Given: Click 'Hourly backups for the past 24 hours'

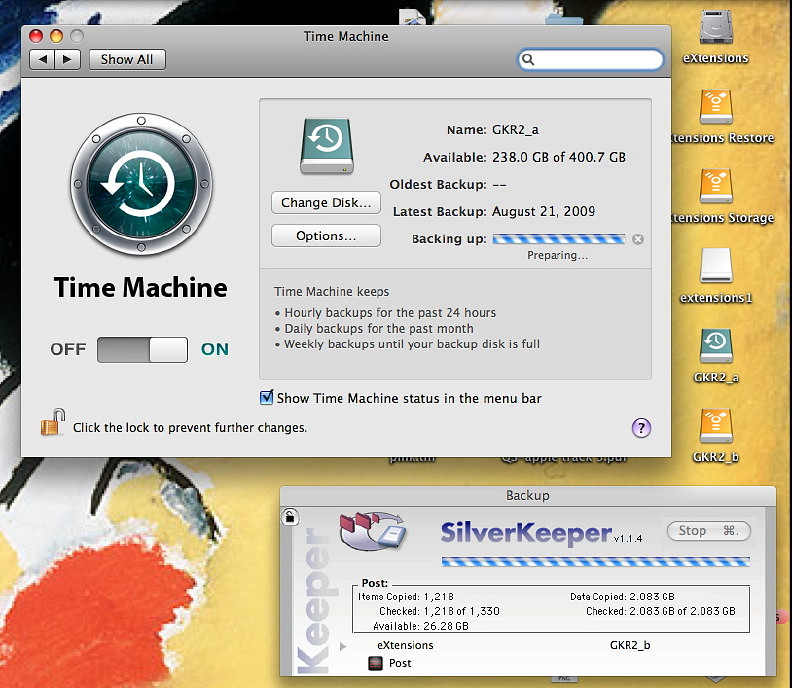Looking at the screenshot, I should [x=390, y=313].
